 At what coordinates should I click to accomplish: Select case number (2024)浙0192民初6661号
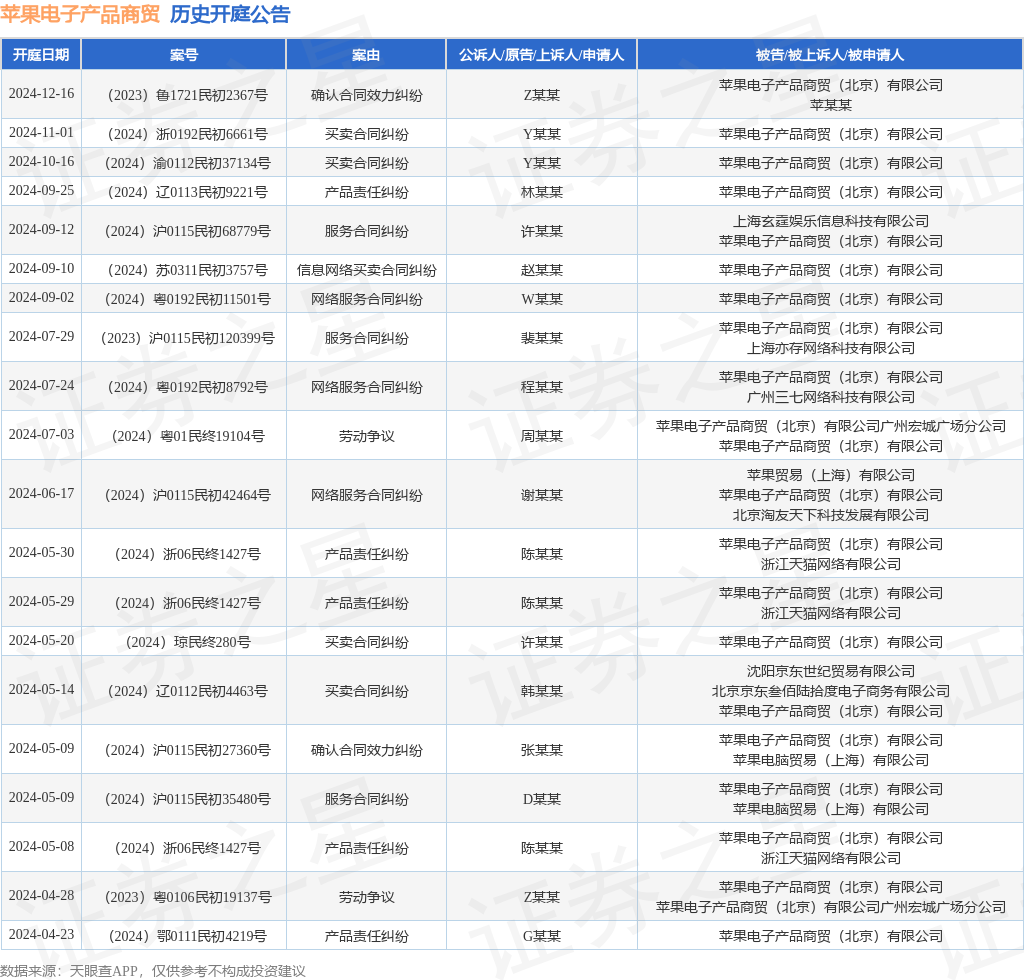[187, 134]
